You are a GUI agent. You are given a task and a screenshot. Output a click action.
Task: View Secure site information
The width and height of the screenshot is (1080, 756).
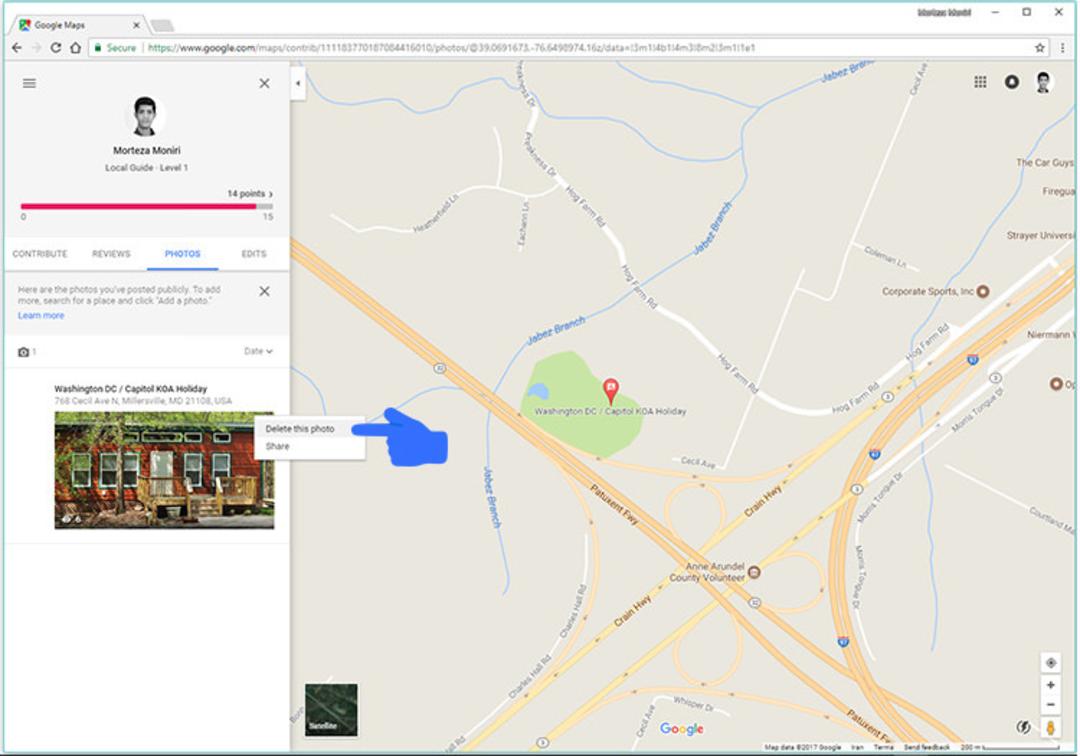(115, 48)
